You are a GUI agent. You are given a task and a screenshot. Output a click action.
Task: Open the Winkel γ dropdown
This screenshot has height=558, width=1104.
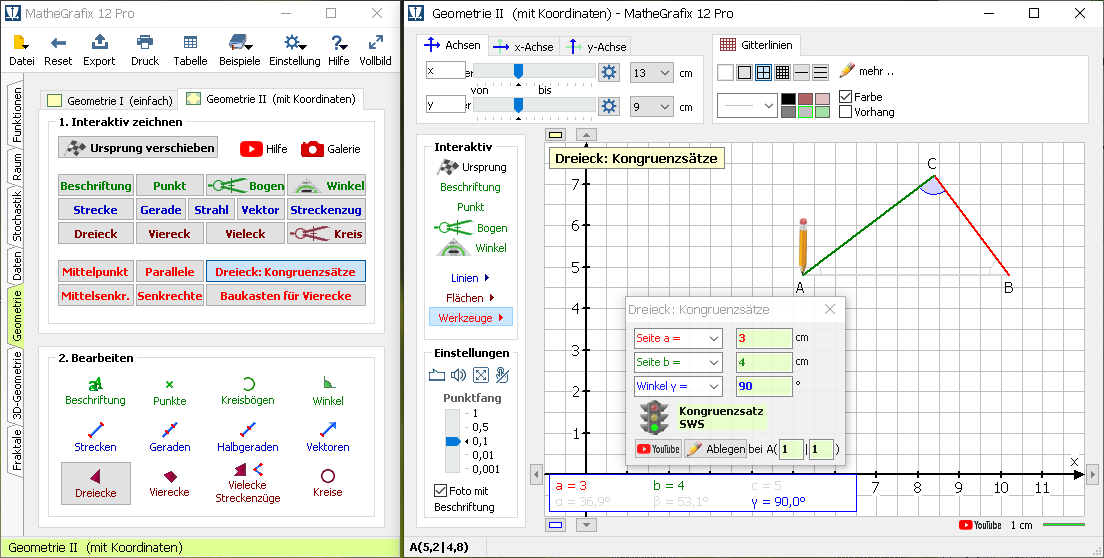[x=677, y=386]
